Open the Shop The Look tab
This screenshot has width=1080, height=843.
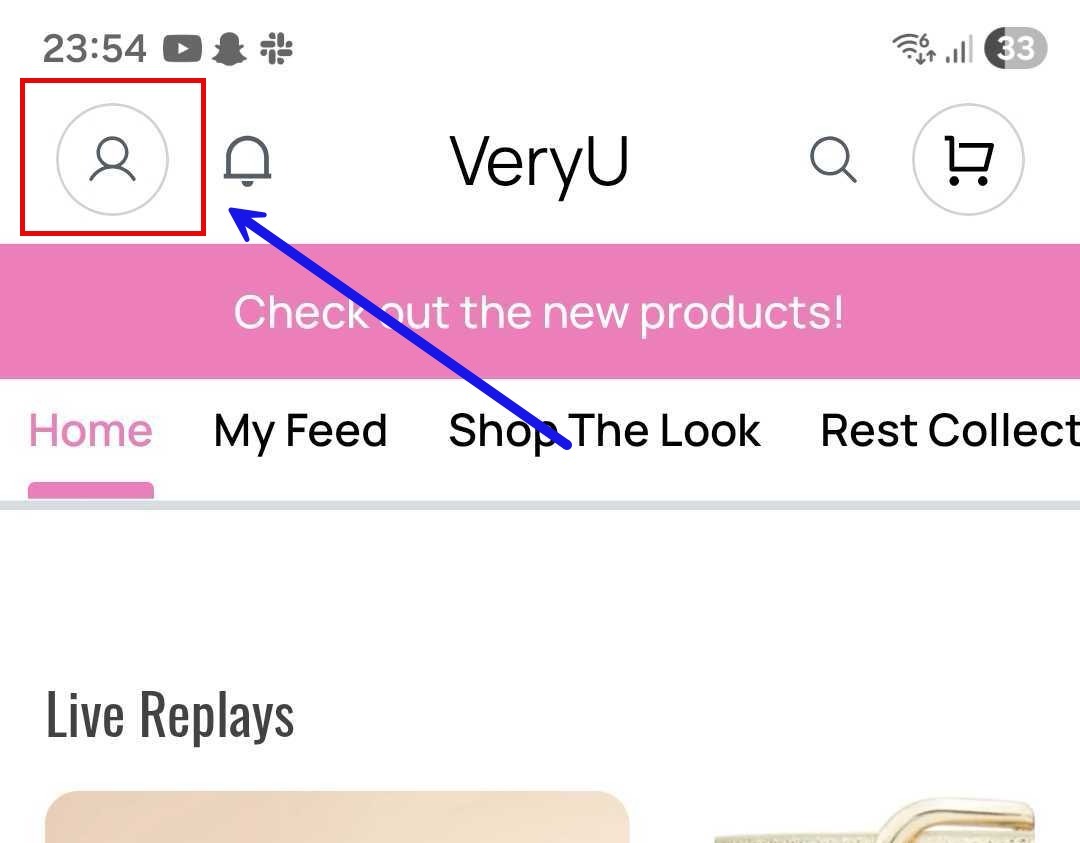tap(604, 431)
